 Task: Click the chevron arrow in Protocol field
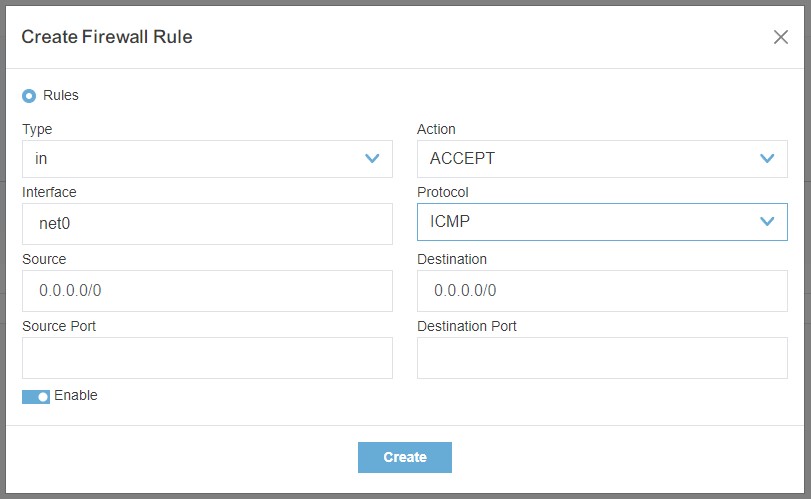767,221
